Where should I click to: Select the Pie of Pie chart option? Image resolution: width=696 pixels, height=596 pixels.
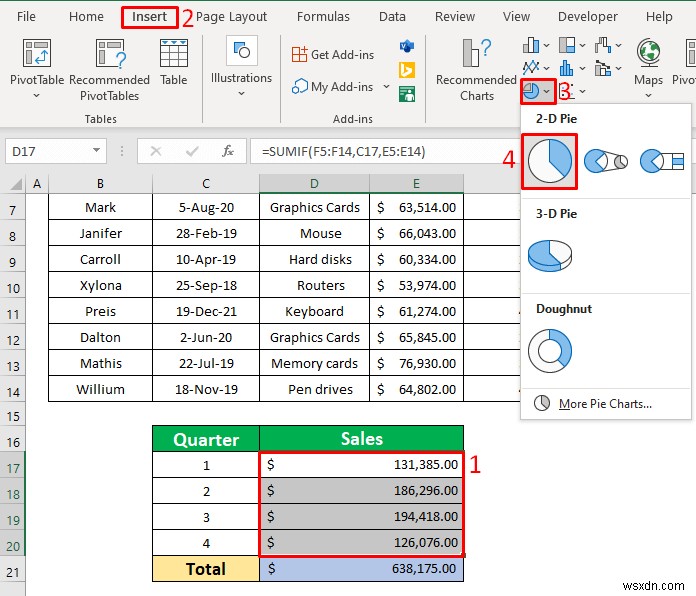(x=606, y=162)
